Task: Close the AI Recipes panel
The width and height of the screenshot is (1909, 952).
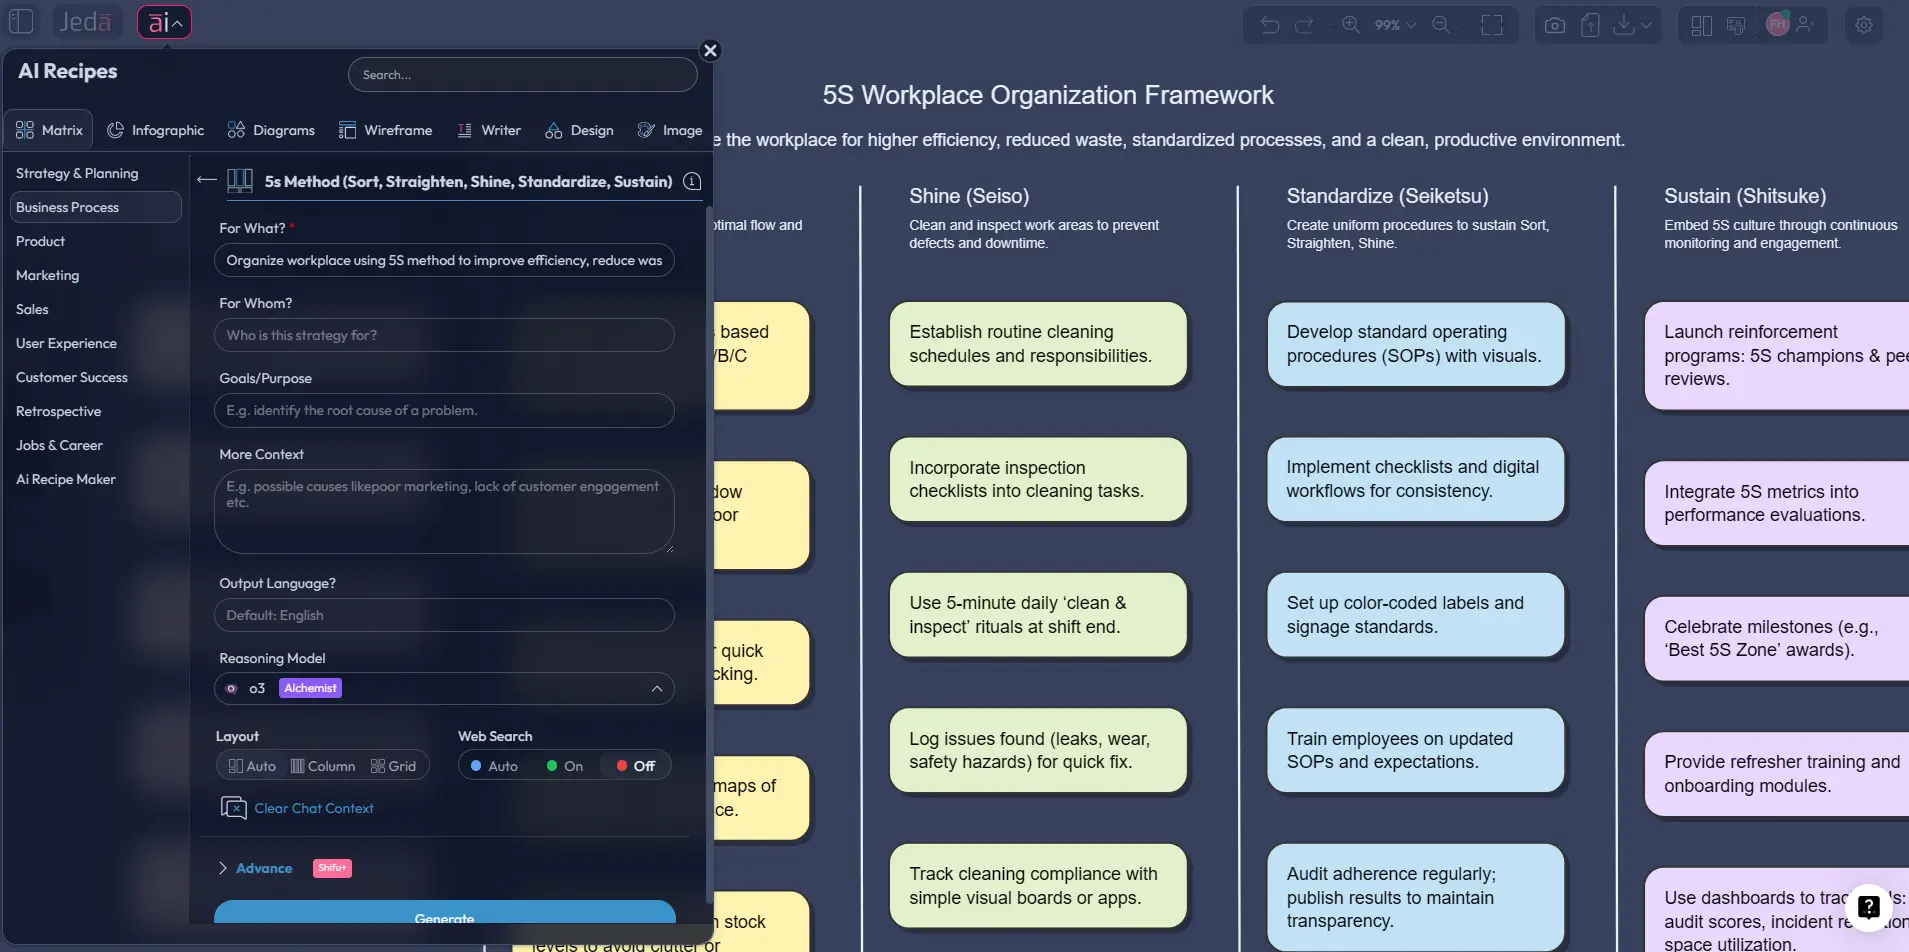Action: (x=710, y=51)
